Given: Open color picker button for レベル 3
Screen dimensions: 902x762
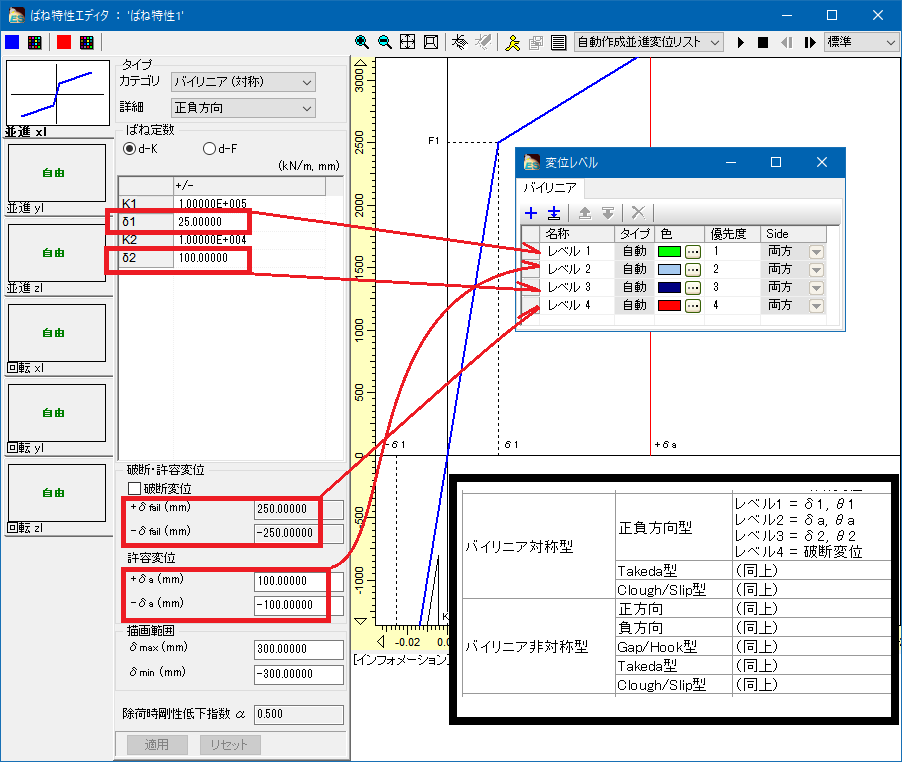Looking at the screenshot, I should [693, 288].
